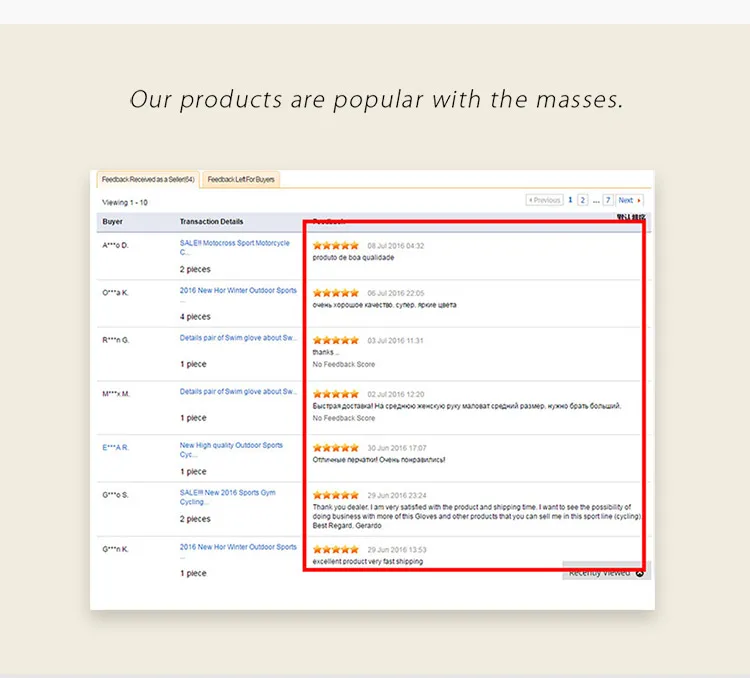
Task: Click the Next page arrow icon
Action: pyautogui.click(x=639, y=200)
